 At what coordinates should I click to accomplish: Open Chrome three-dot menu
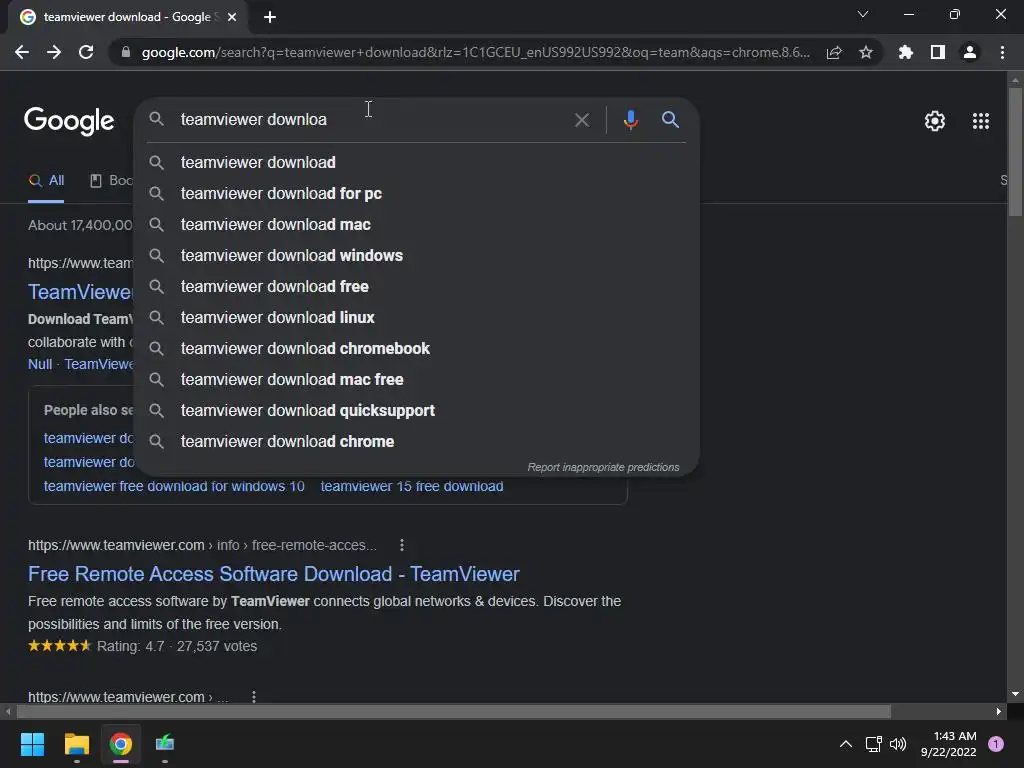click(x=1002, y=52)
